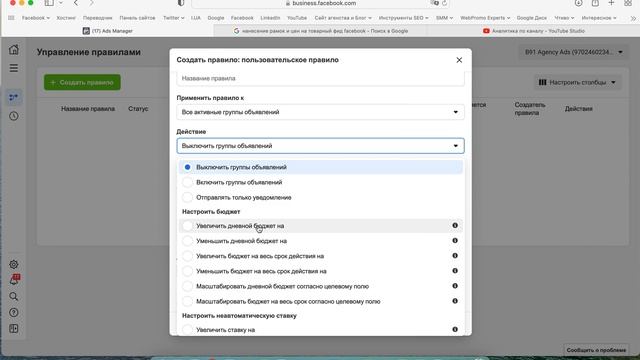Click the business.facebook.com address bar
The image size is (640, 360).
(320, 3)
